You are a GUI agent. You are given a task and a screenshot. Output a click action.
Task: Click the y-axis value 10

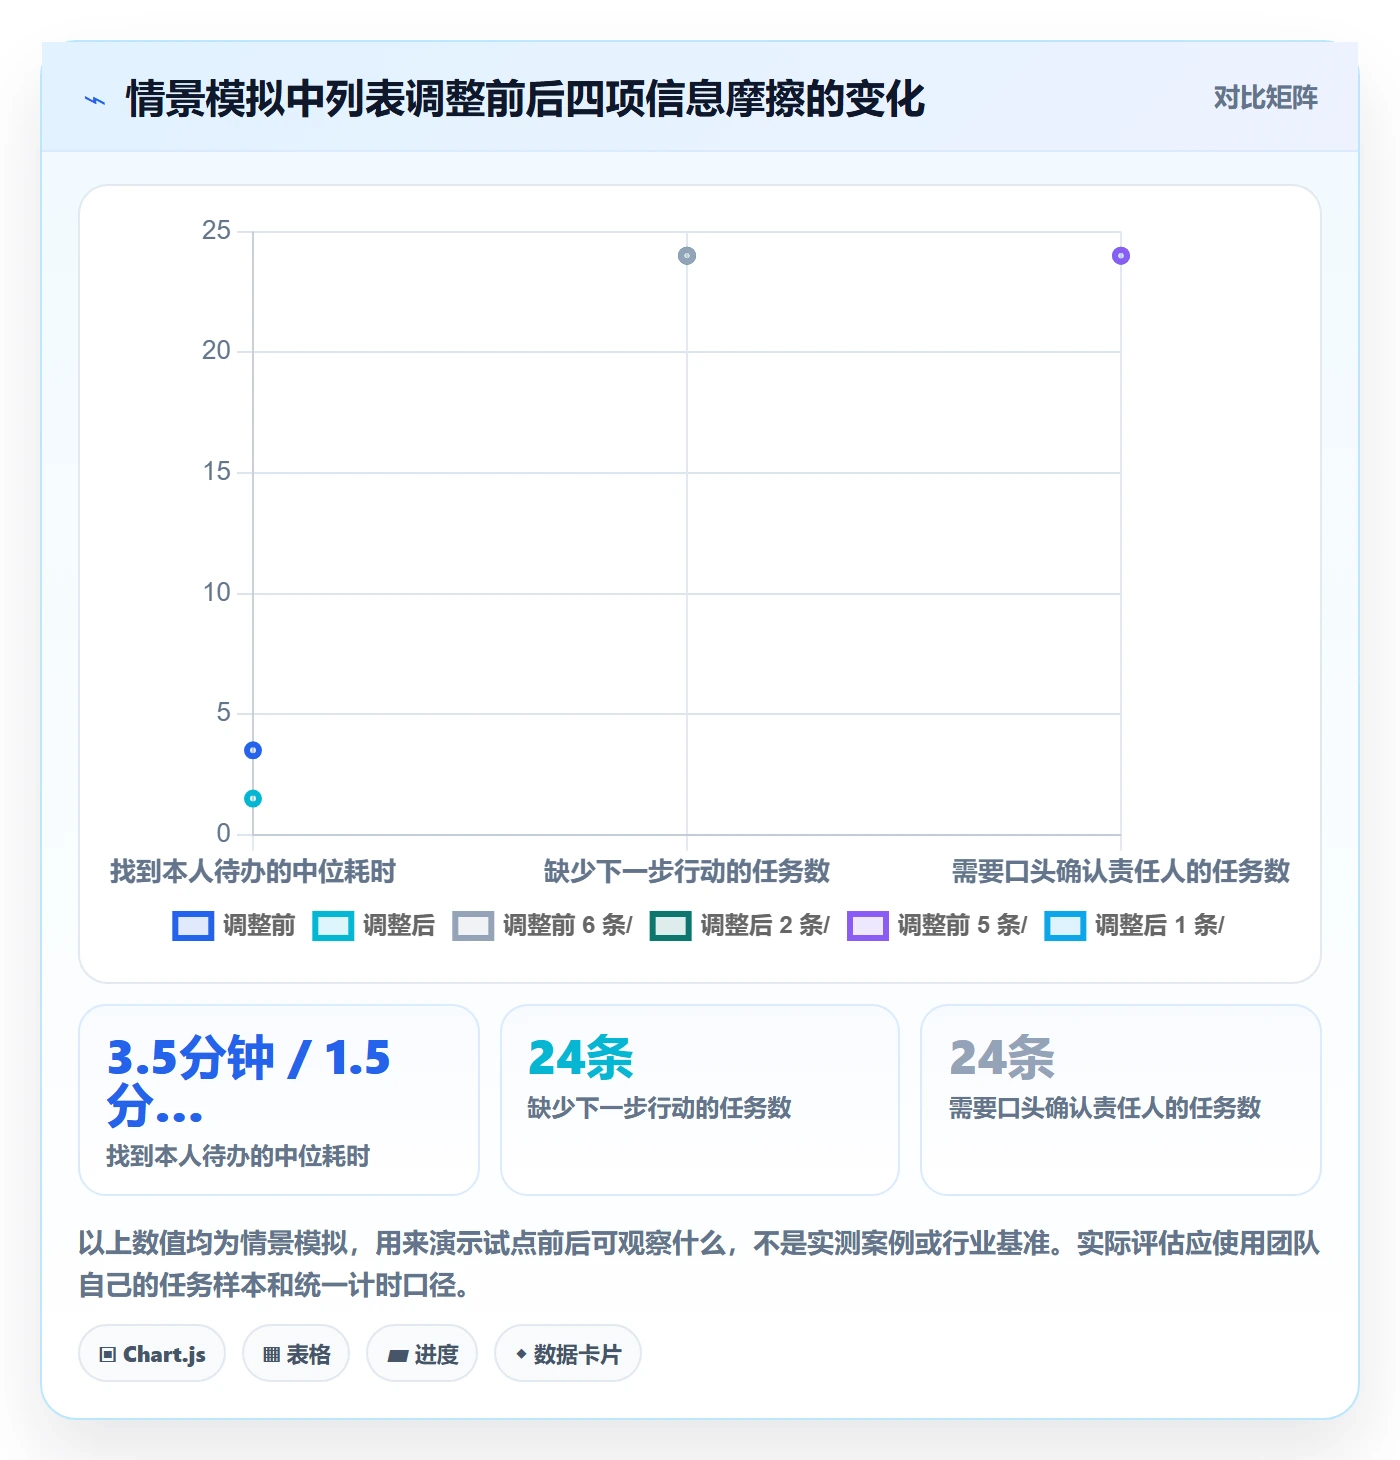click(216, 593)
